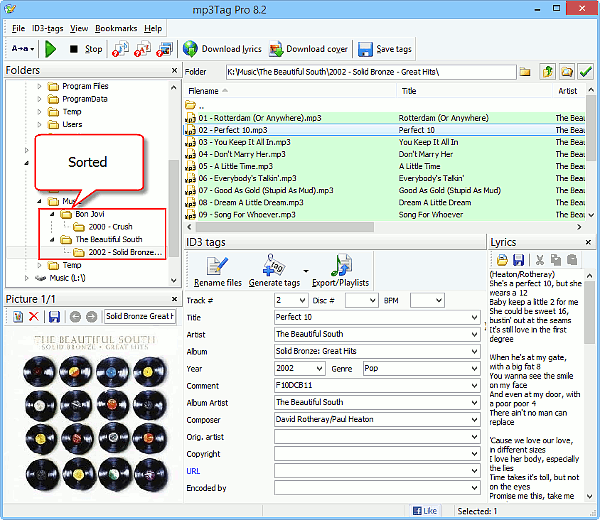Click the red X delete picture icon
This screenshot has height=520, width=600.
[34, 316]
